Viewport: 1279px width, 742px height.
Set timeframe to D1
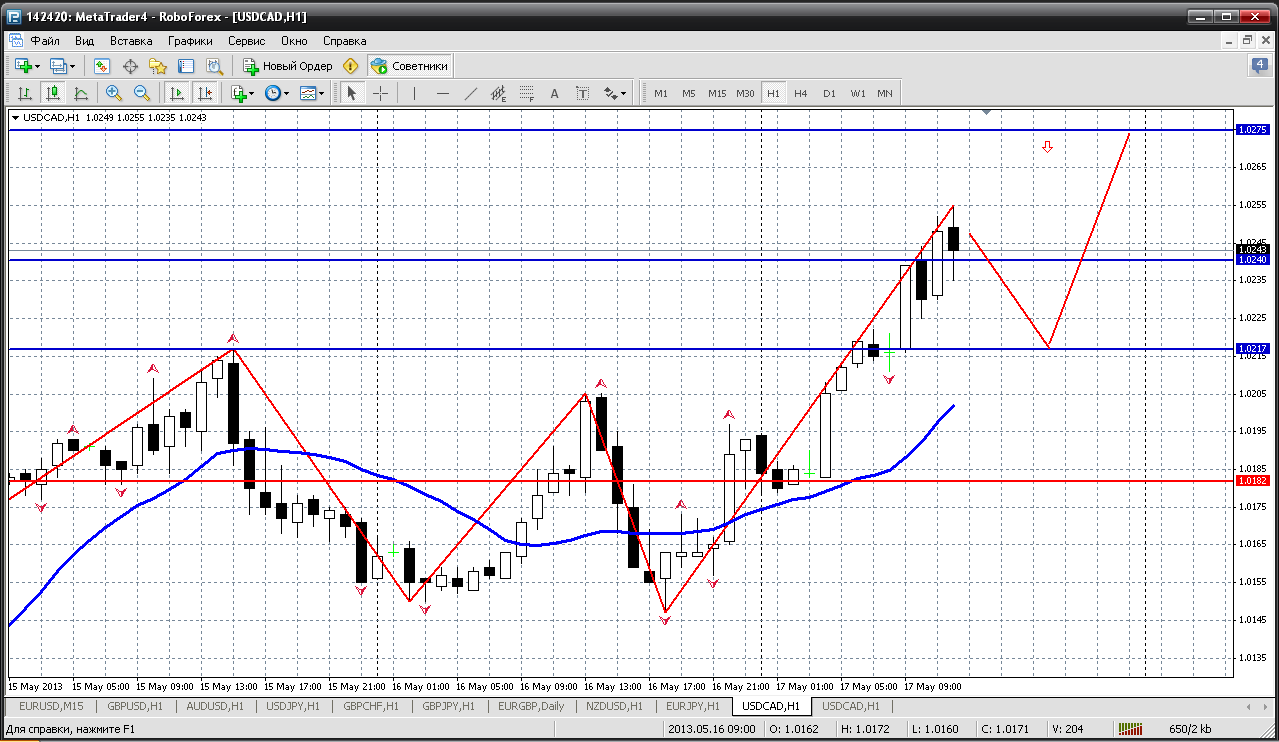[829, 93]
